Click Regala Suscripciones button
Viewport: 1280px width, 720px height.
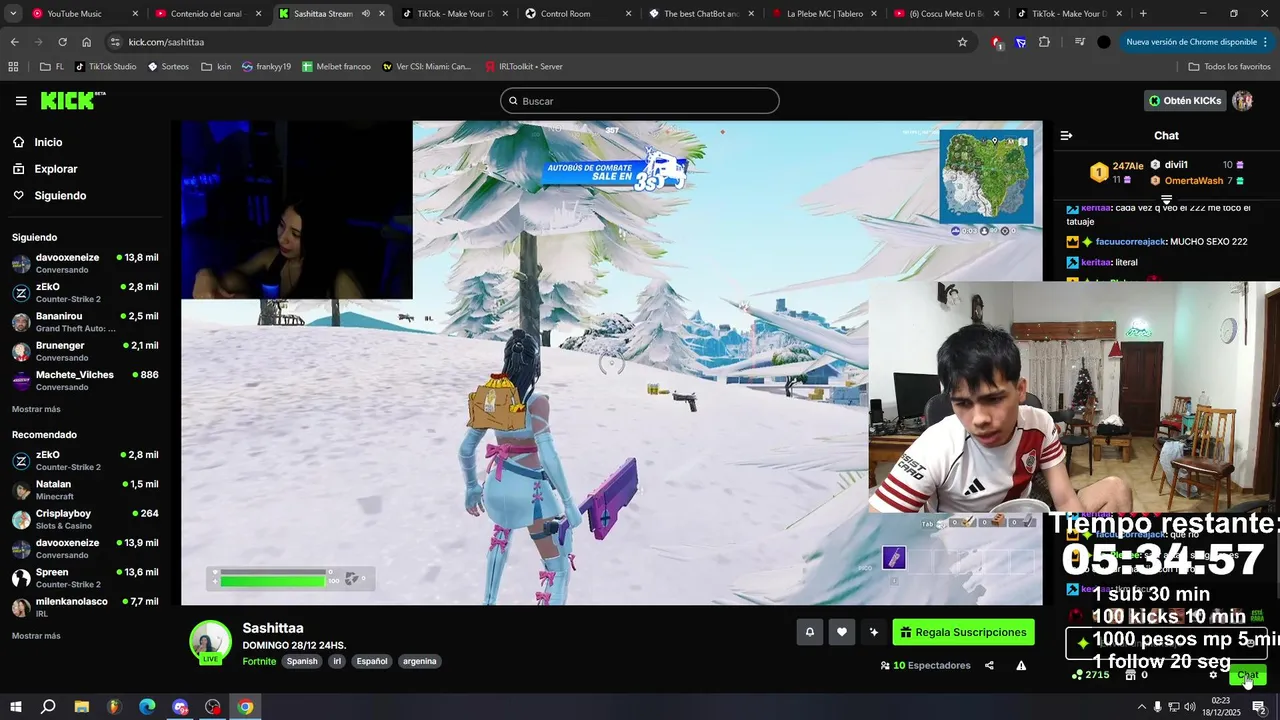pyautogui.click(x=963, y=632)
